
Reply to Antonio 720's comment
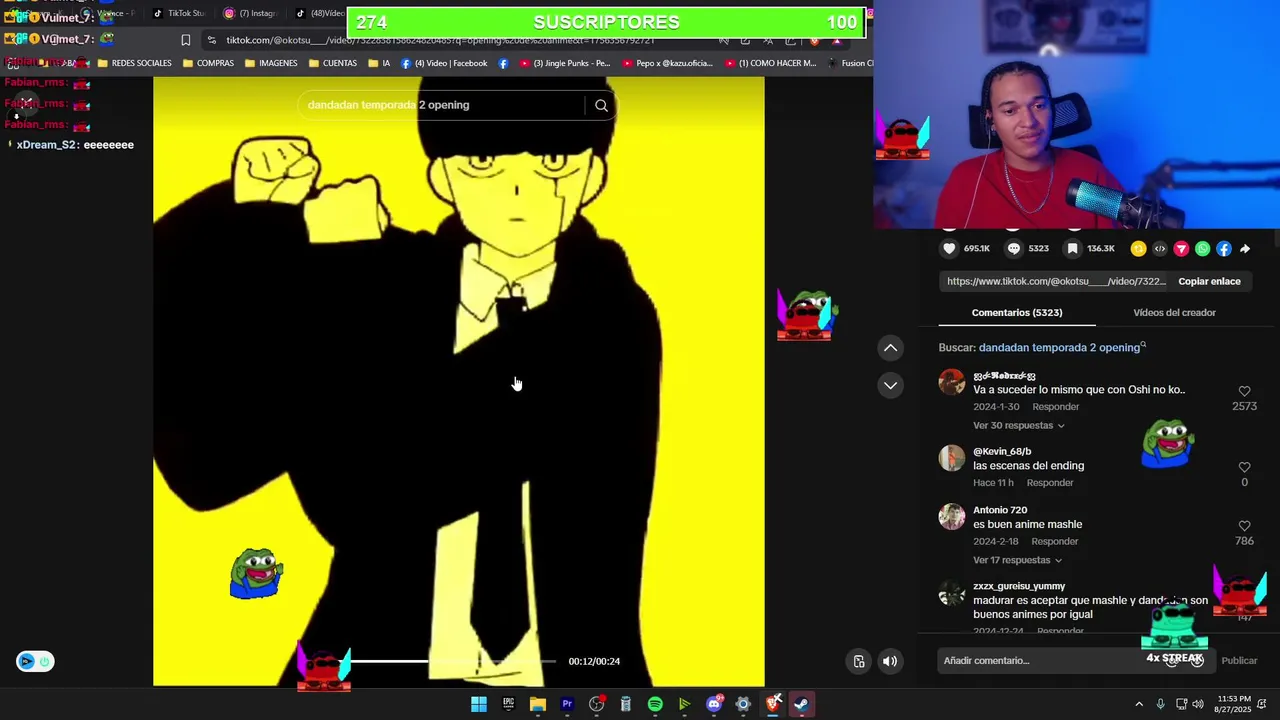pyautogui.click(x=1054, y=541)
